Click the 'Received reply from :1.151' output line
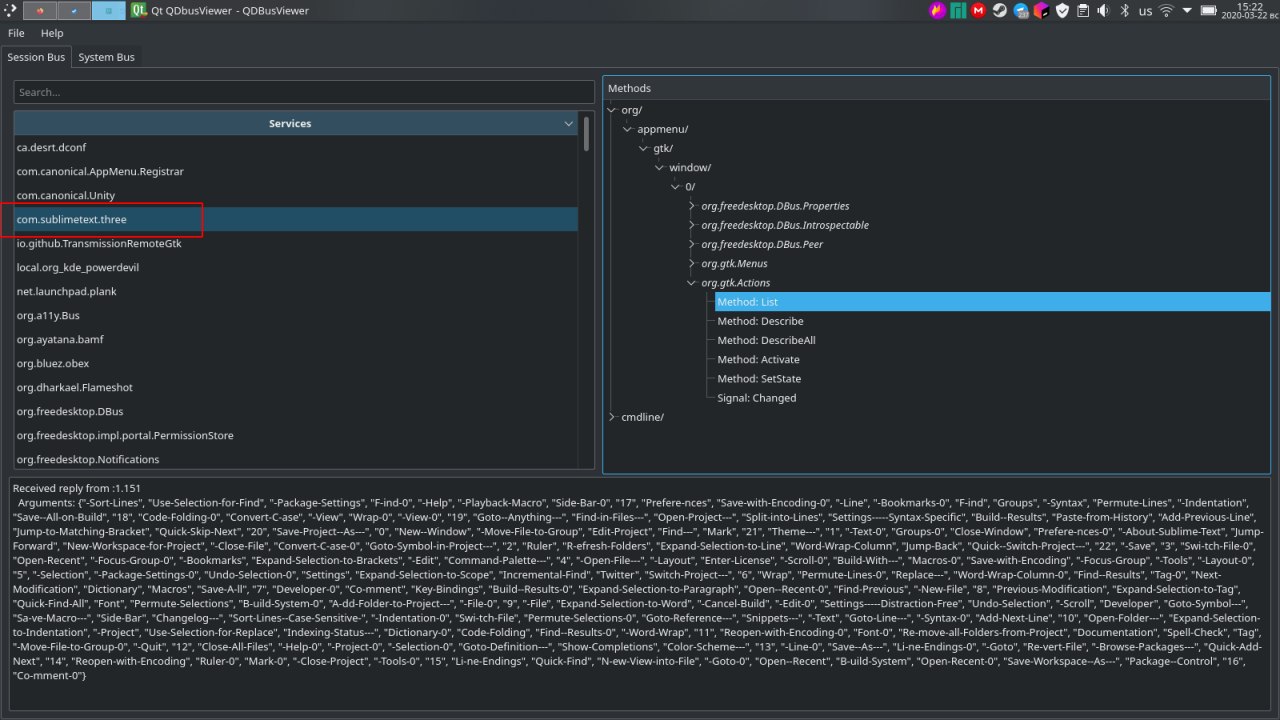The image size is (1280, 720). tap(76, 488)
